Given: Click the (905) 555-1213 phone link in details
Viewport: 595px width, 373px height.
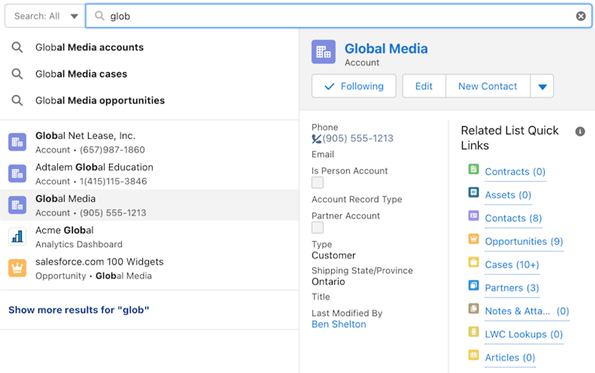Looking at the screenshot, I should point(358,138).
